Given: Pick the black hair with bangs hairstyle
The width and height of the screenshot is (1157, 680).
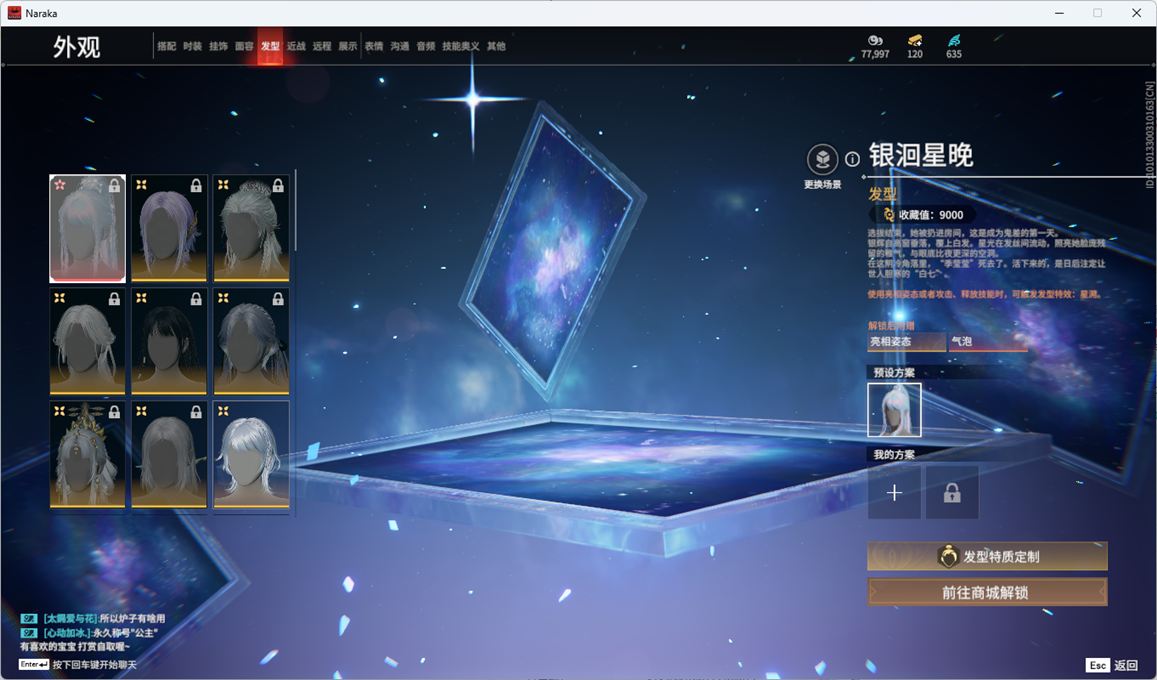Looking at the screenshot, I should pyautogui.click(x=169, y=342).
